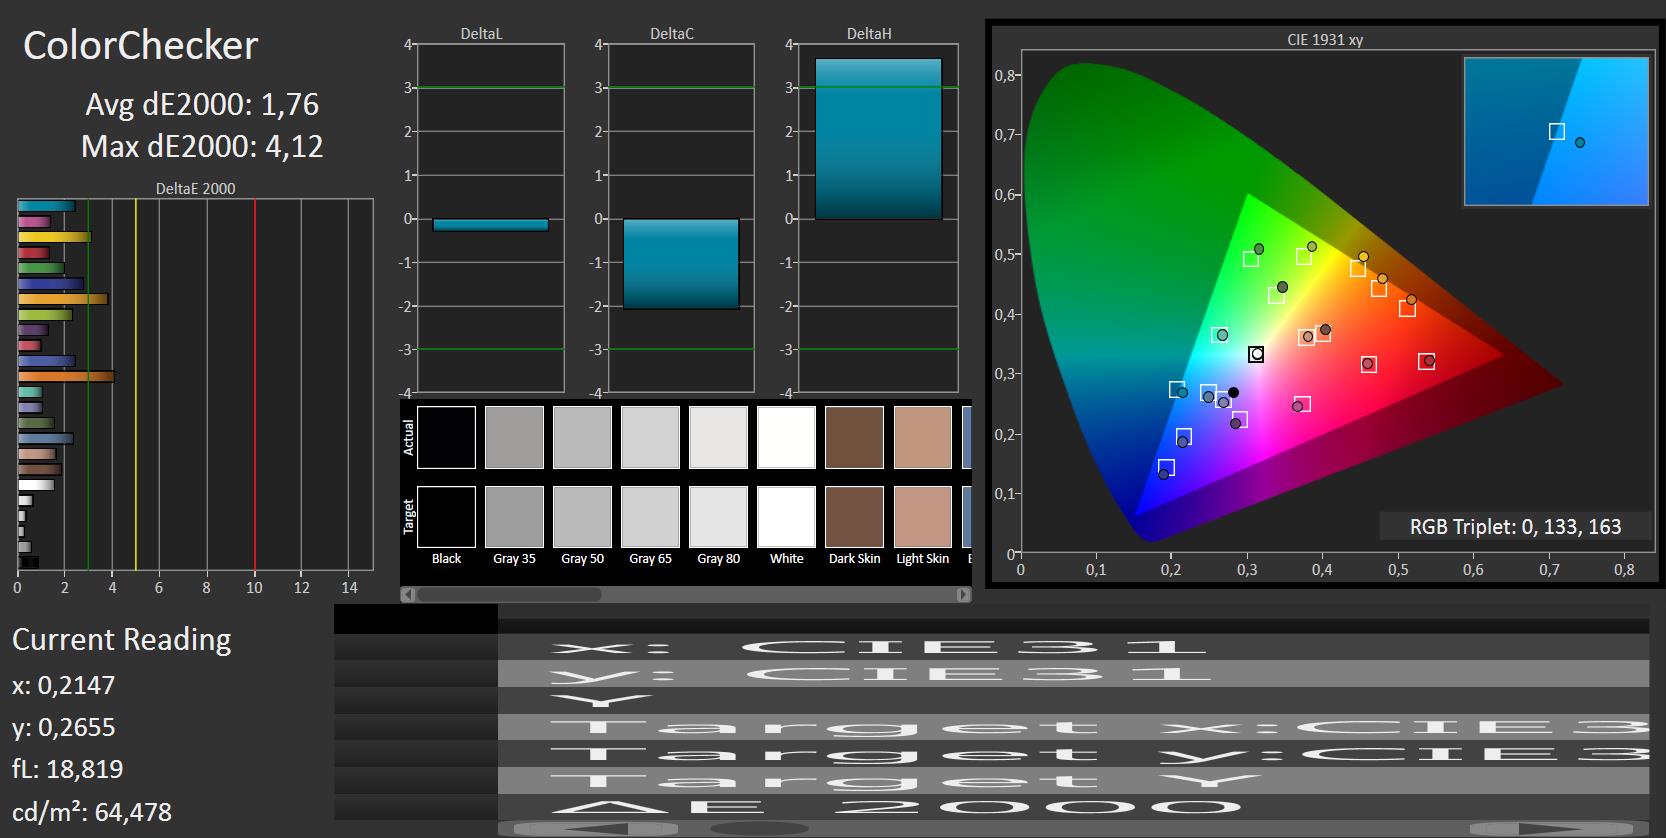Click the Actual Gray 35 swatch

[x=514, y=437]
